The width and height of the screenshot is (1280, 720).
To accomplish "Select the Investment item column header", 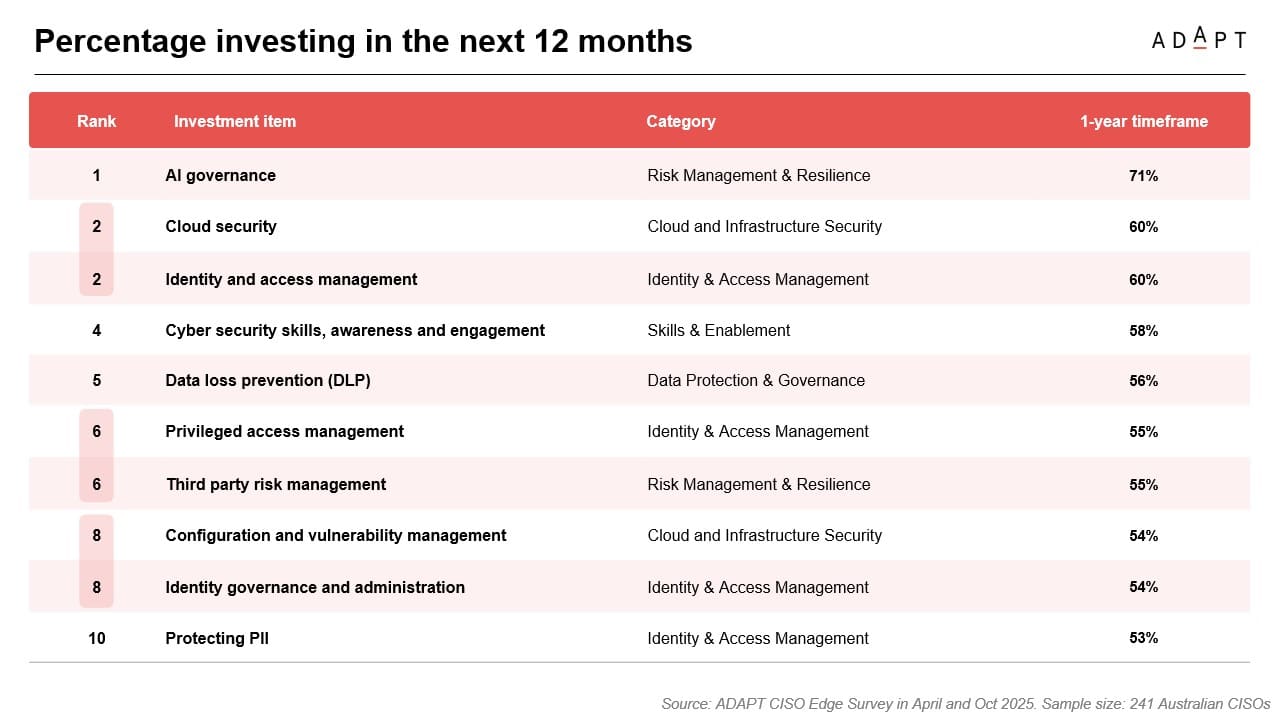I will click(235, 121).
